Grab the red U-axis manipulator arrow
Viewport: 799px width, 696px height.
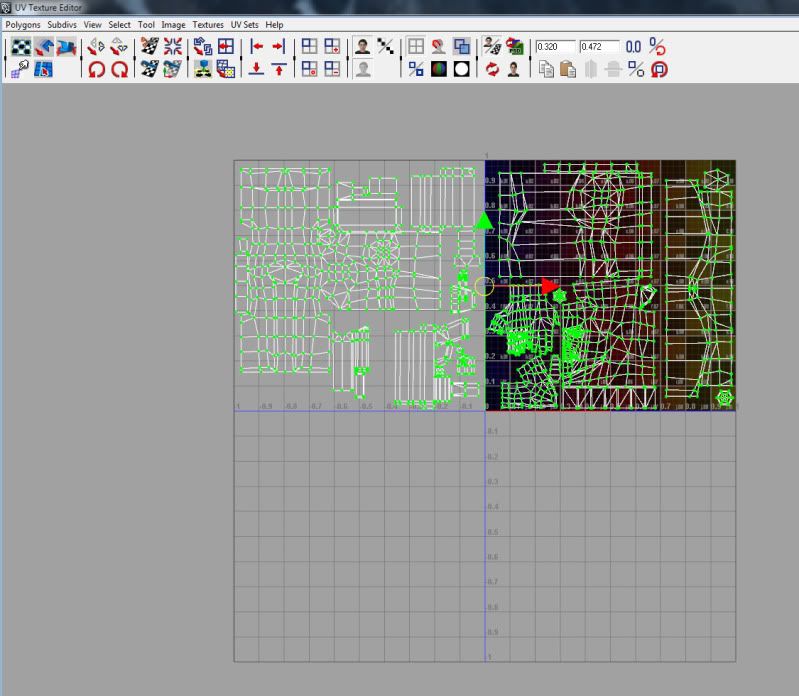pos(550,286)
